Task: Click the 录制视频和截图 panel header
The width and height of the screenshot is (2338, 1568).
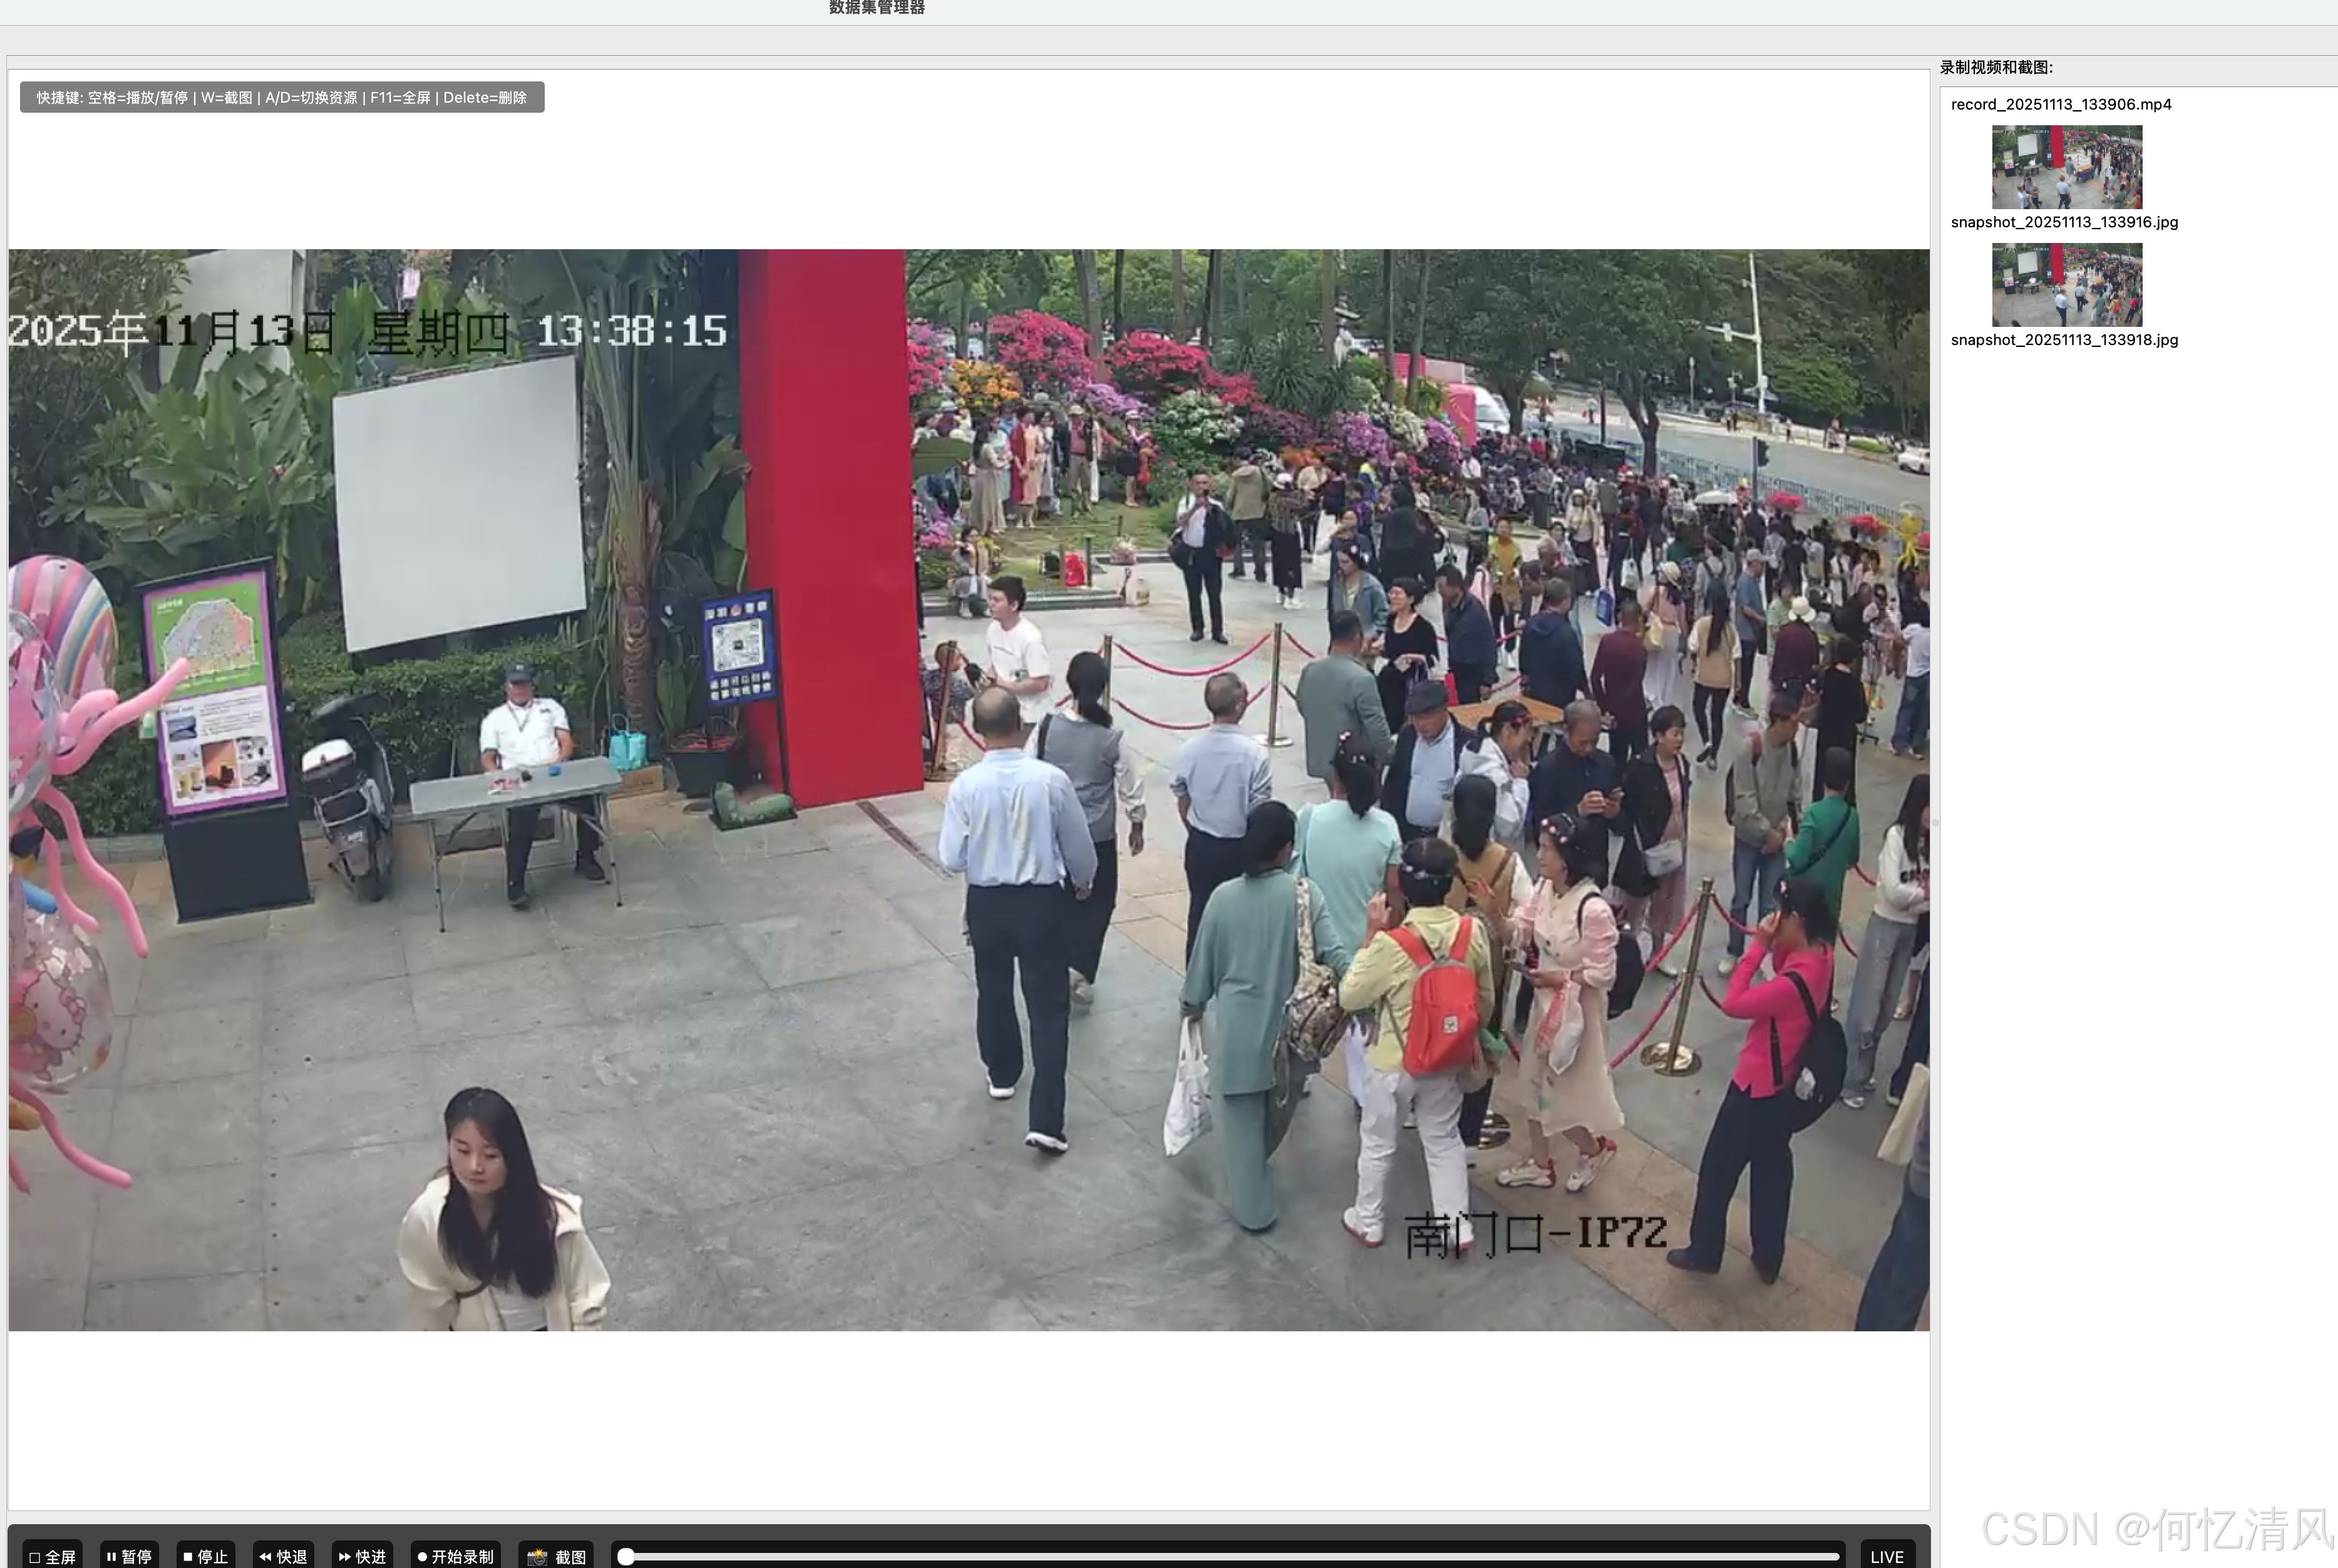Action: (1996, 67)
